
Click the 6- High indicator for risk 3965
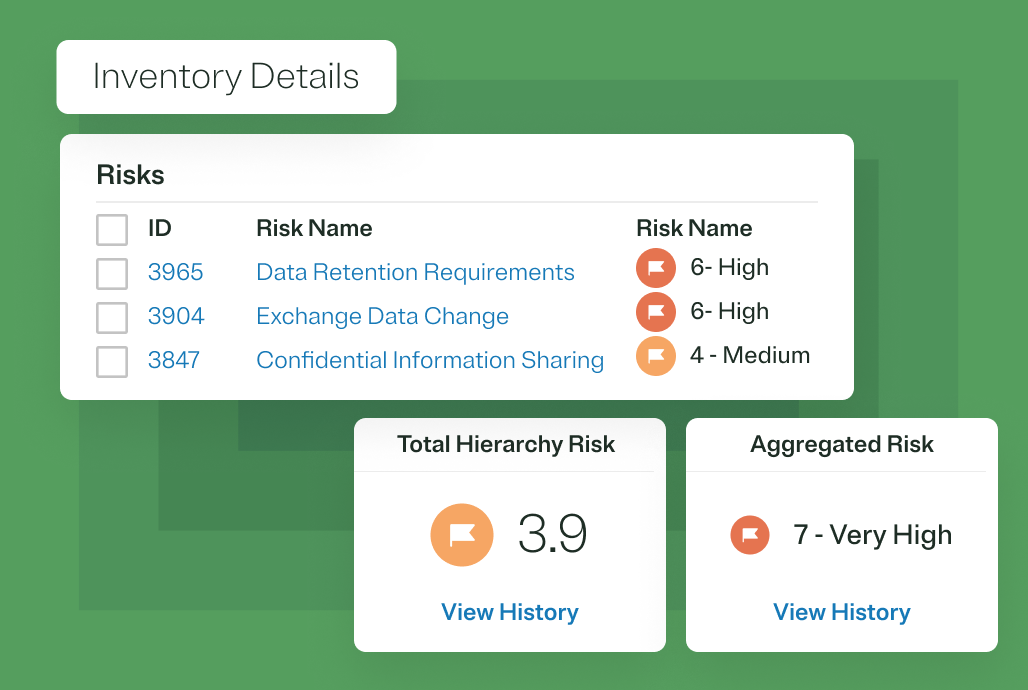click(729, 267)
